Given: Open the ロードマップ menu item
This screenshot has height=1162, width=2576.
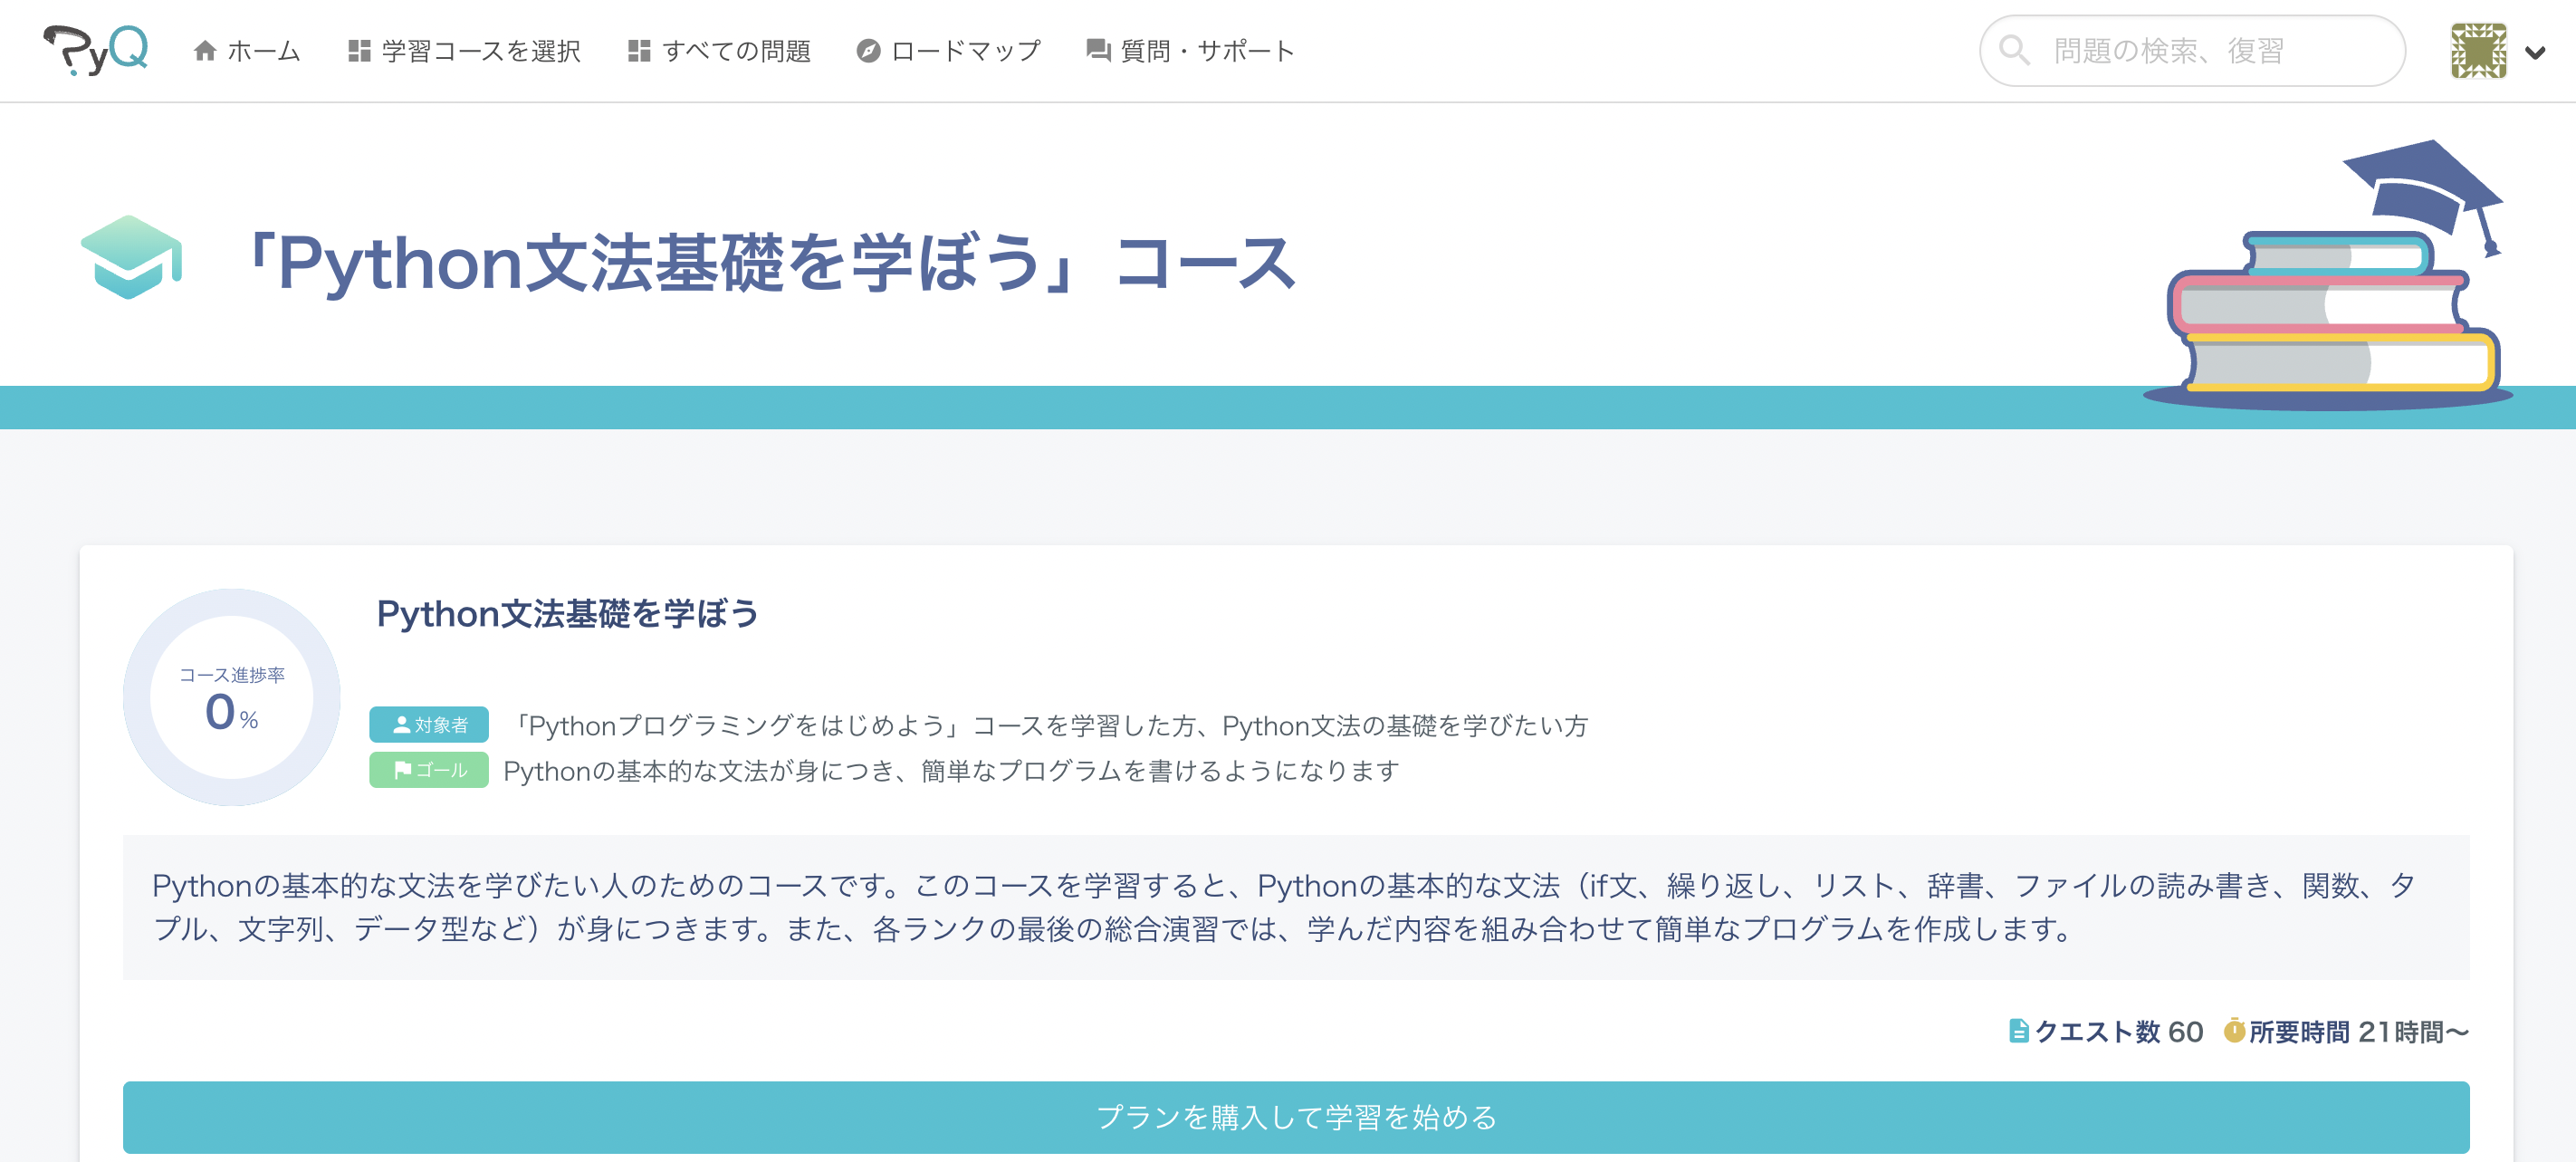Looking at the screenshot, I should coord(965,50).
